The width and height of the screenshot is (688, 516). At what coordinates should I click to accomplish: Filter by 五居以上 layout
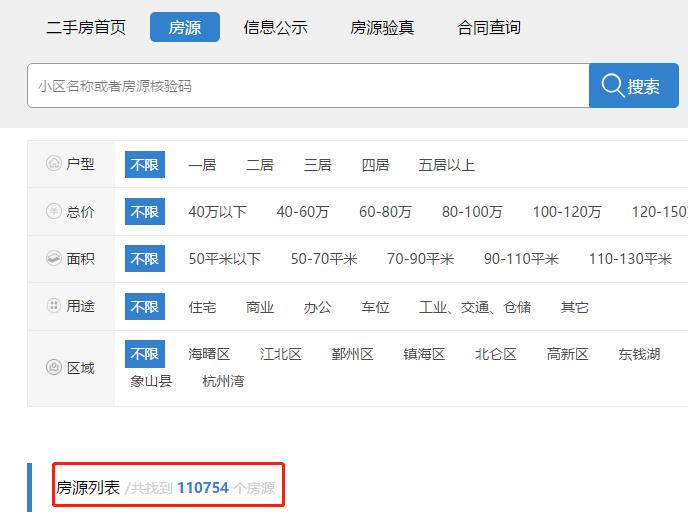point(447,165)
